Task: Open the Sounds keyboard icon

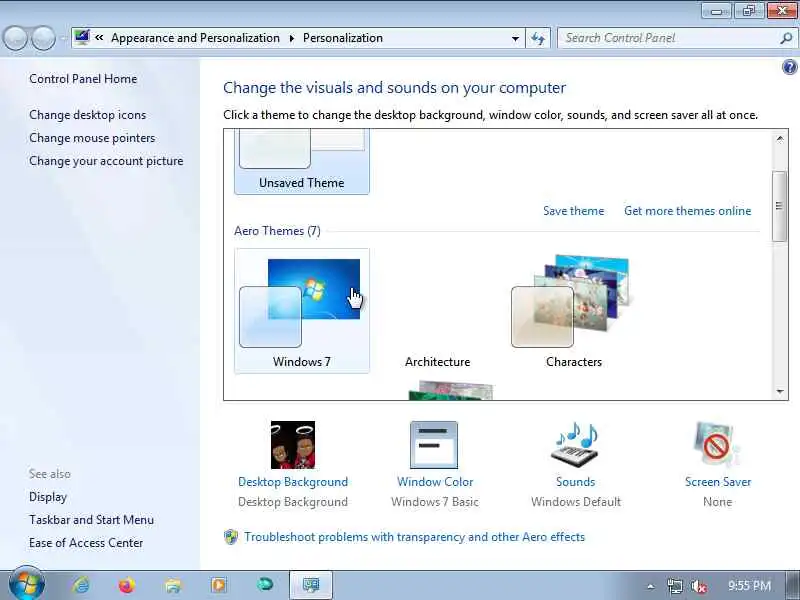Action: coord(576,443)
